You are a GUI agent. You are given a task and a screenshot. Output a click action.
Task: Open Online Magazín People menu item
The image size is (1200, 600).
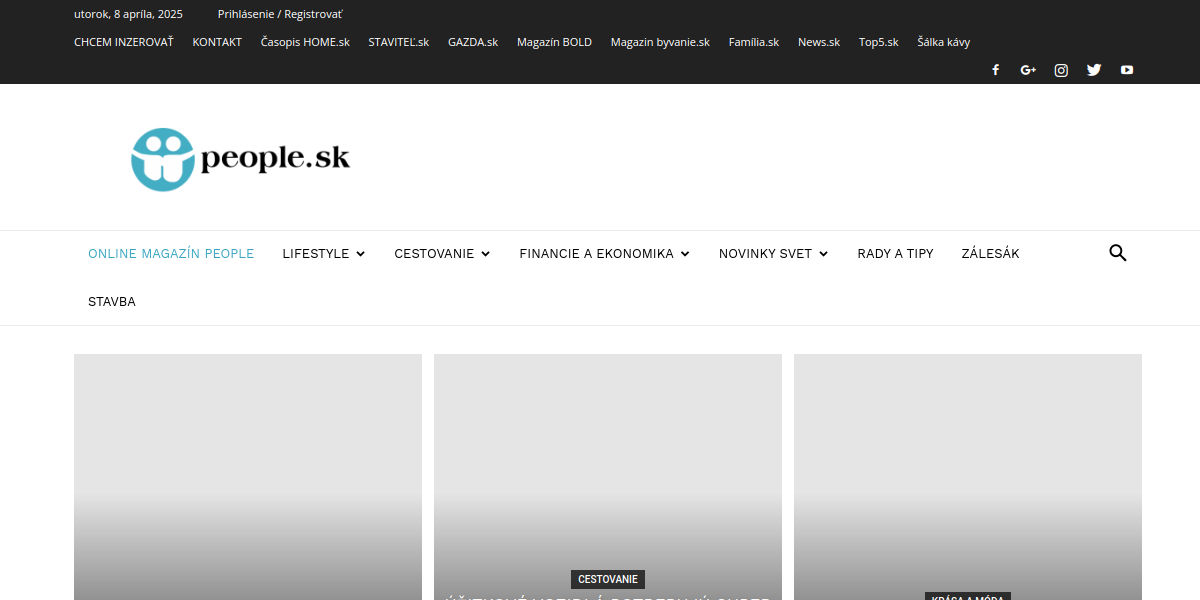pyautogui.click(x=171, y=254)
